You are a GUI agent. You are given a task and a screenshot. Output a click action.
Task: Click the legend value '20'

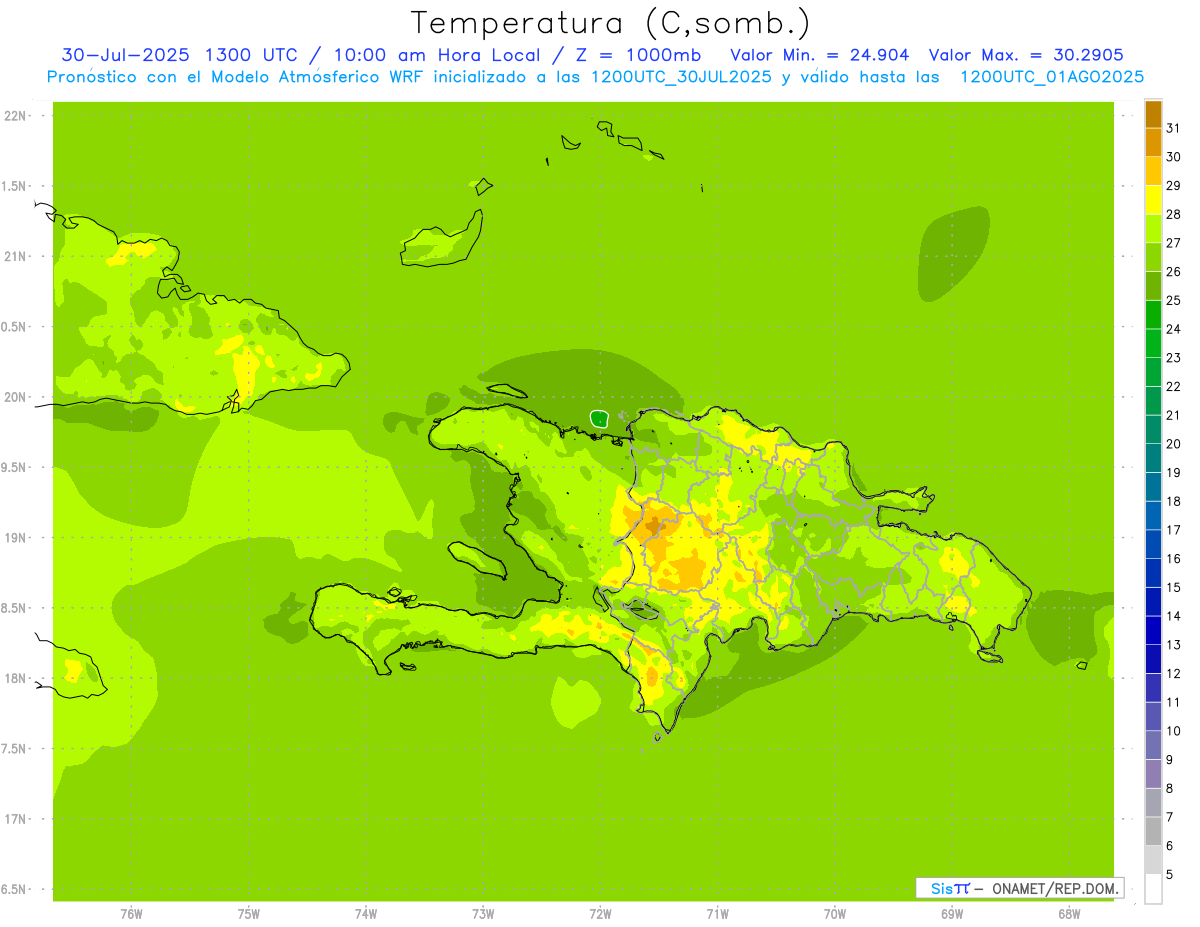click(1173, 444)
